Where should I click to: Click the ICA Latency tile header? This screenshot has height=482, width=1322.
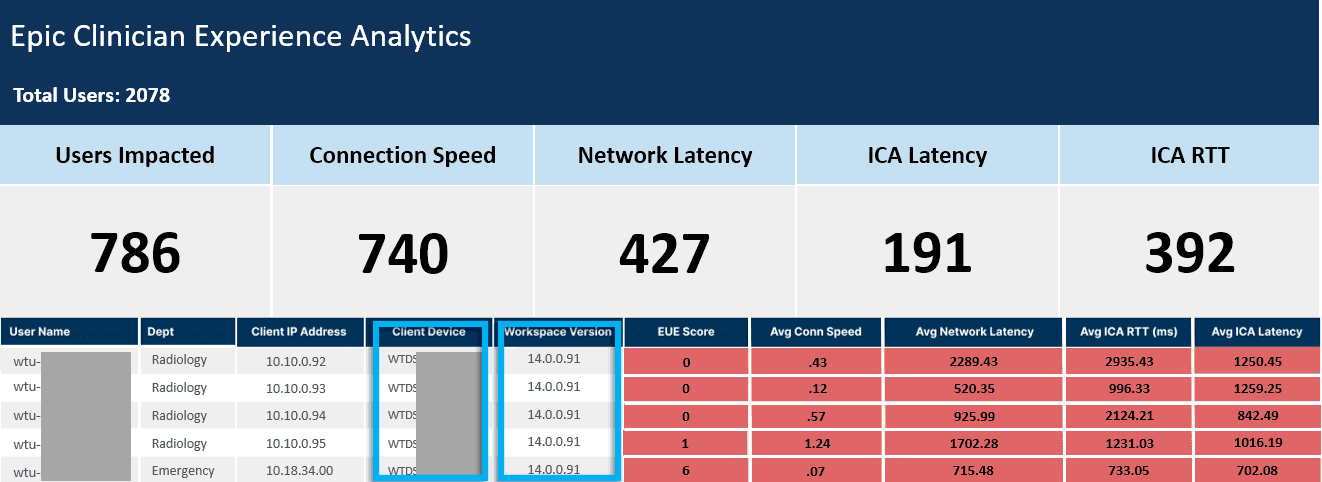click(927, 155)
